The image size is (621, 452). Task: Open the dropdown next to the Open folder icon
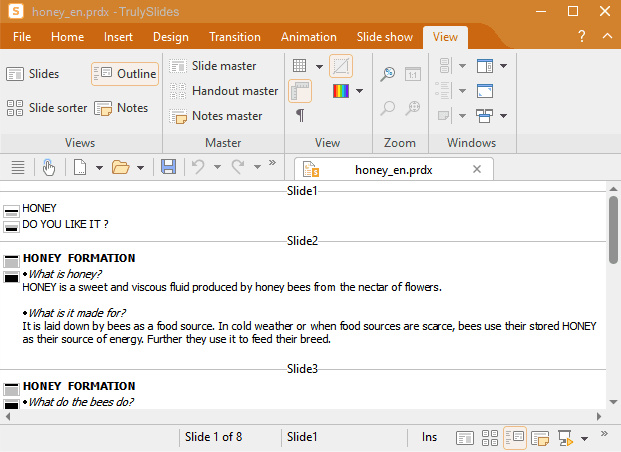pos(141,168)
